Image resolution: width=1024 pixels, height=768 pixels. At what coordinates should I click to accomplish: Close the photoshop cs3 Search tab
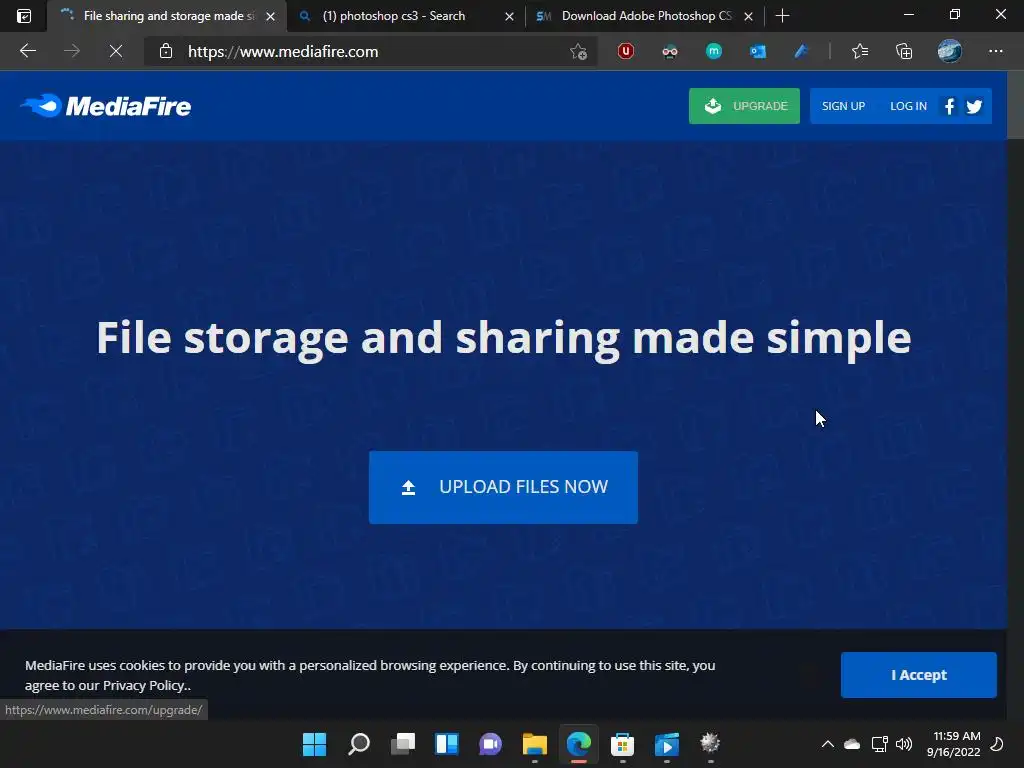[x=509, y=16]
